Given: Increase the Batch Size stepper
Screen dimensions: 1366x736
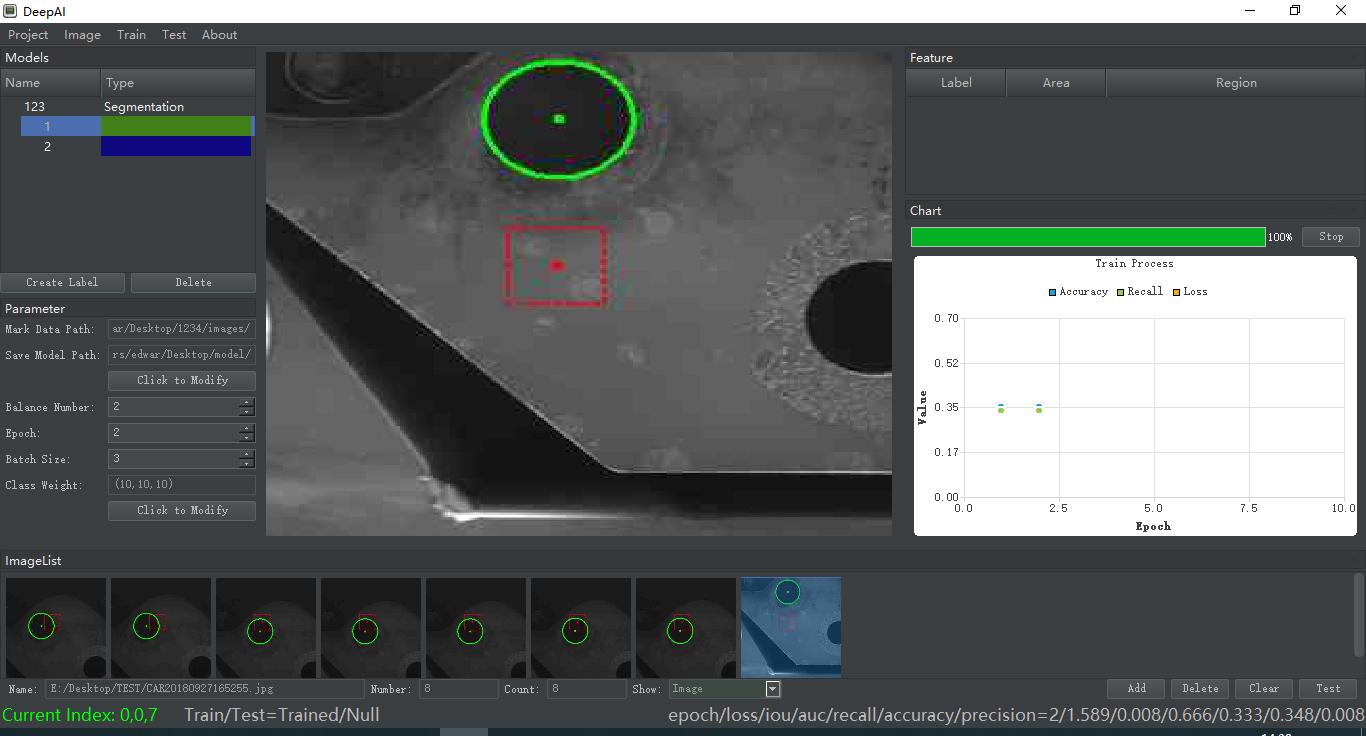Looking at the screenshot, I should click(247, 455).
